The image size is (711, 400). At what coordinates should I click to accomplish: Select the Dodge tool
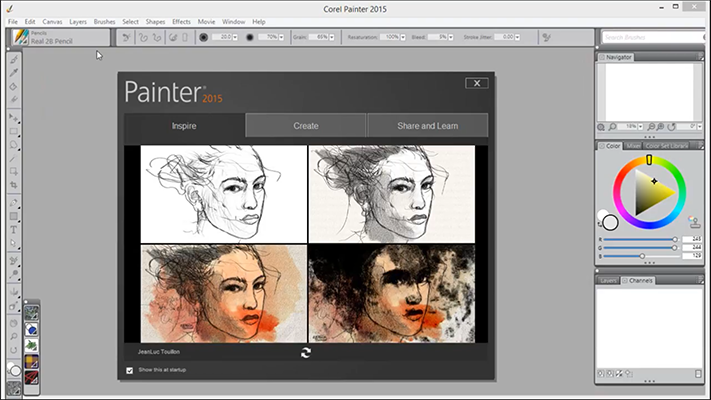click(14, 274)
